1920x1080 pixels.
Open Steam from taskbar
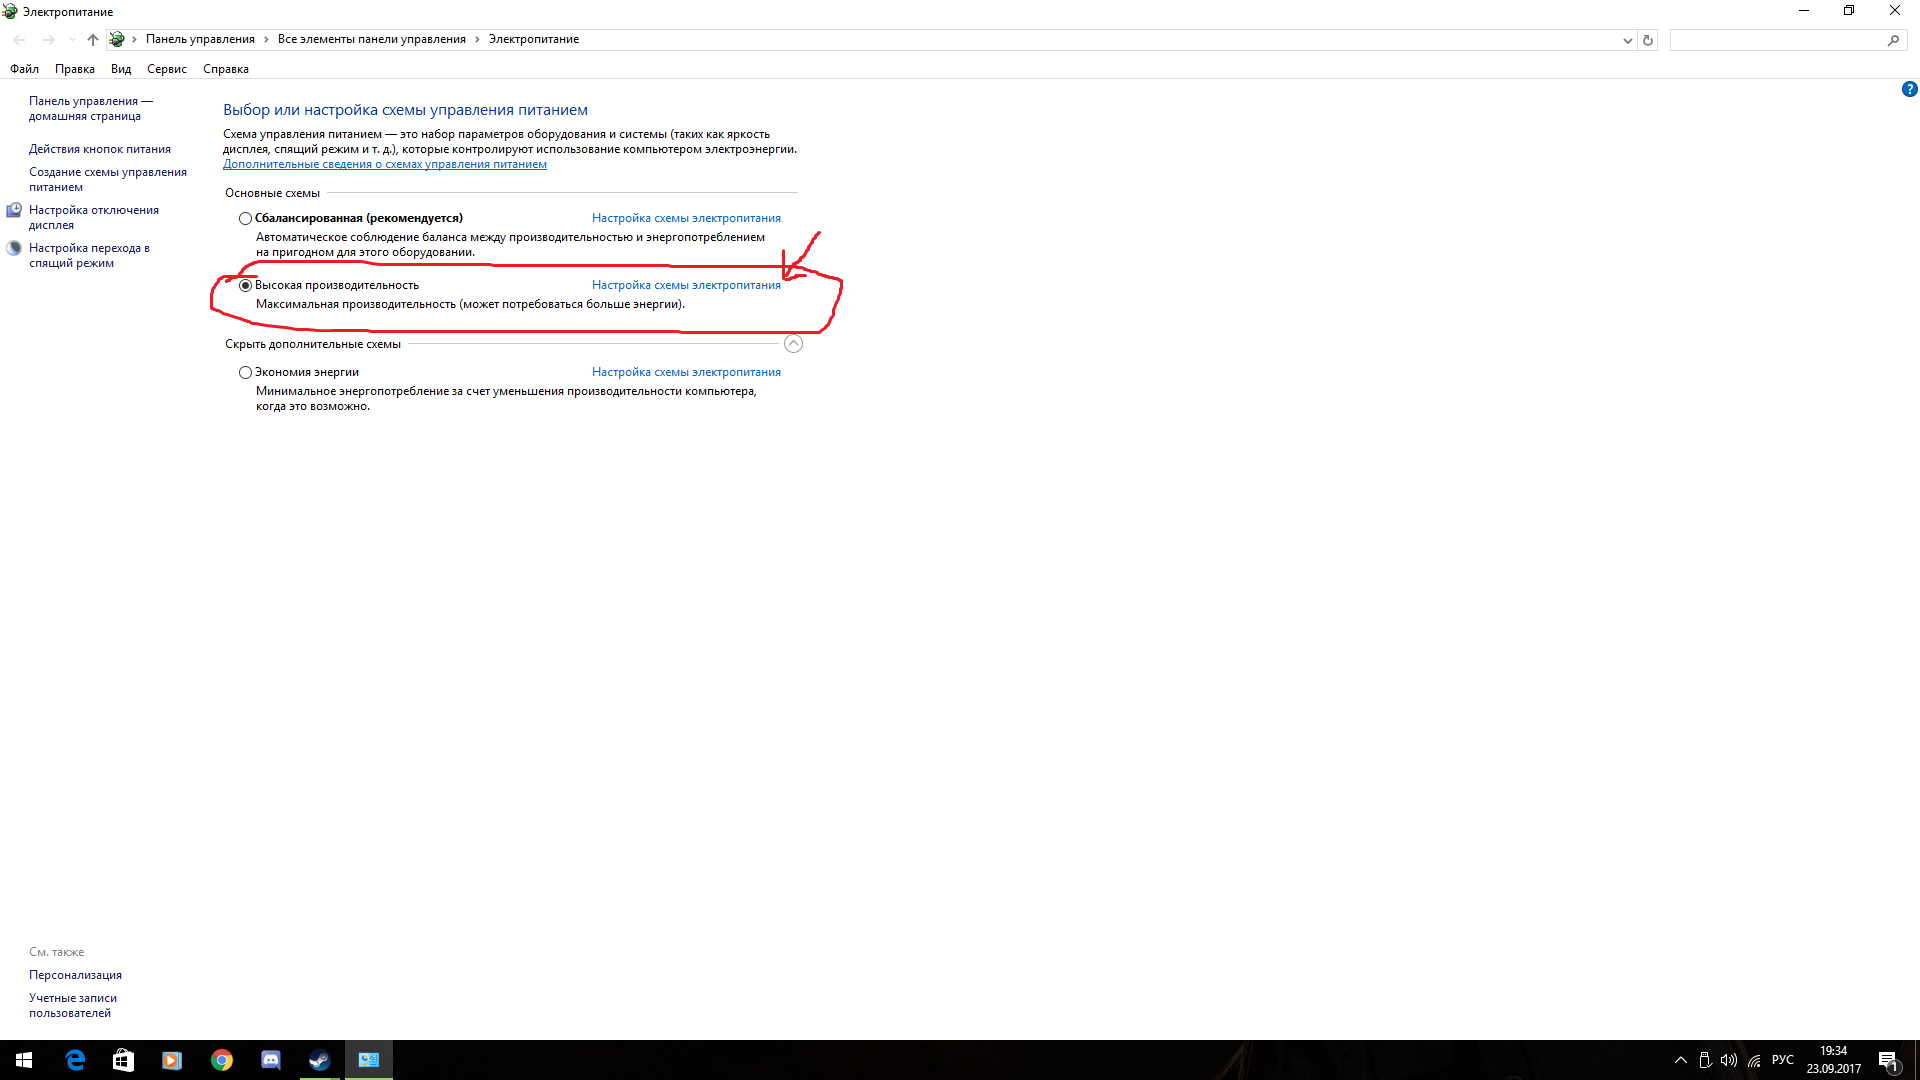(319, 1060)
